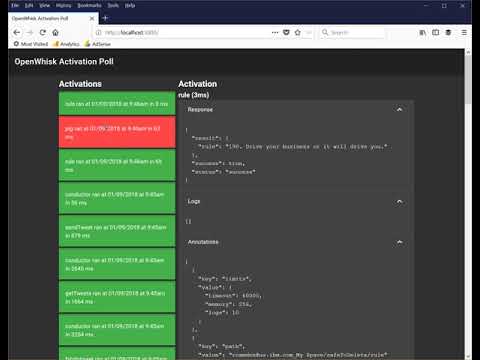The image size is (480, 360).
Task: Open the History menu
Action: tap(63, 5)
